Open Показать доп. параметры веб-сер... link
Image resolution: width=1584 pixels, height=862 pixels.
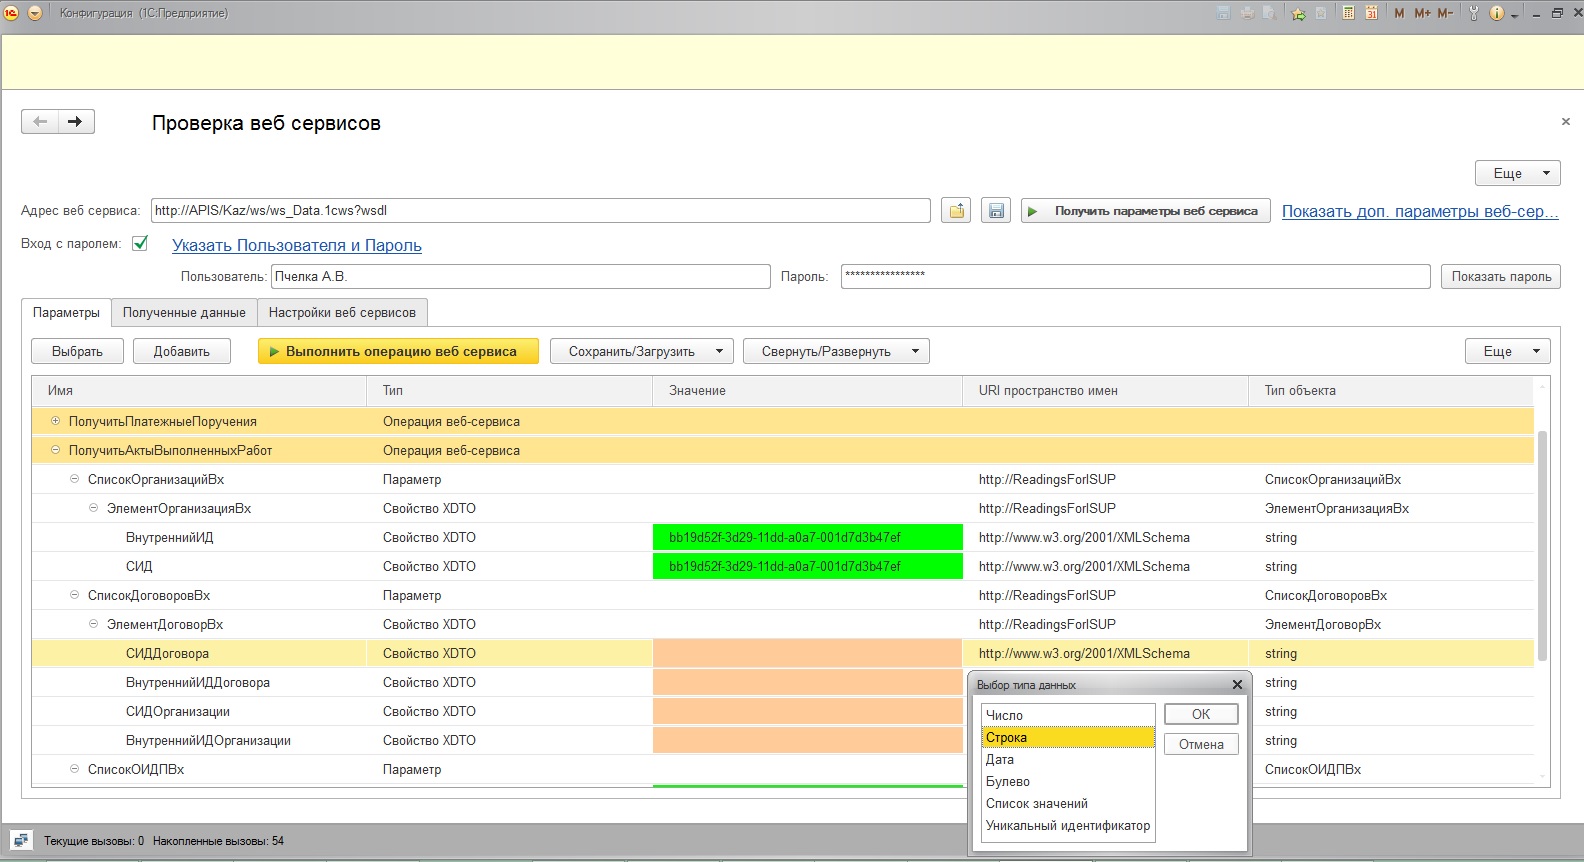pyautogui.click(x=1420, y=211)
